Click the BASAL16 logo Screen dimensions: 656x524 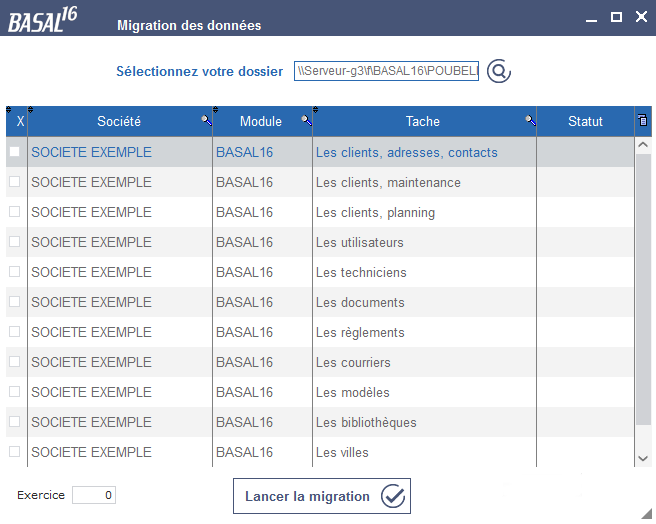point(43,21)
